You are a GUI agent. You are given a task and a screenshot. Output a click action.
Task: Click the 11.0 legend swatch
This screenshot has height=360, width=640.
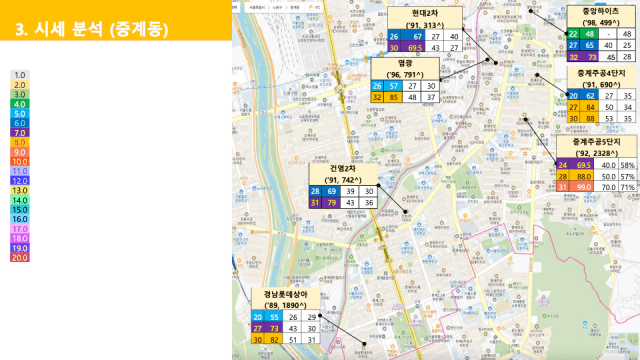tap(20, 171)
